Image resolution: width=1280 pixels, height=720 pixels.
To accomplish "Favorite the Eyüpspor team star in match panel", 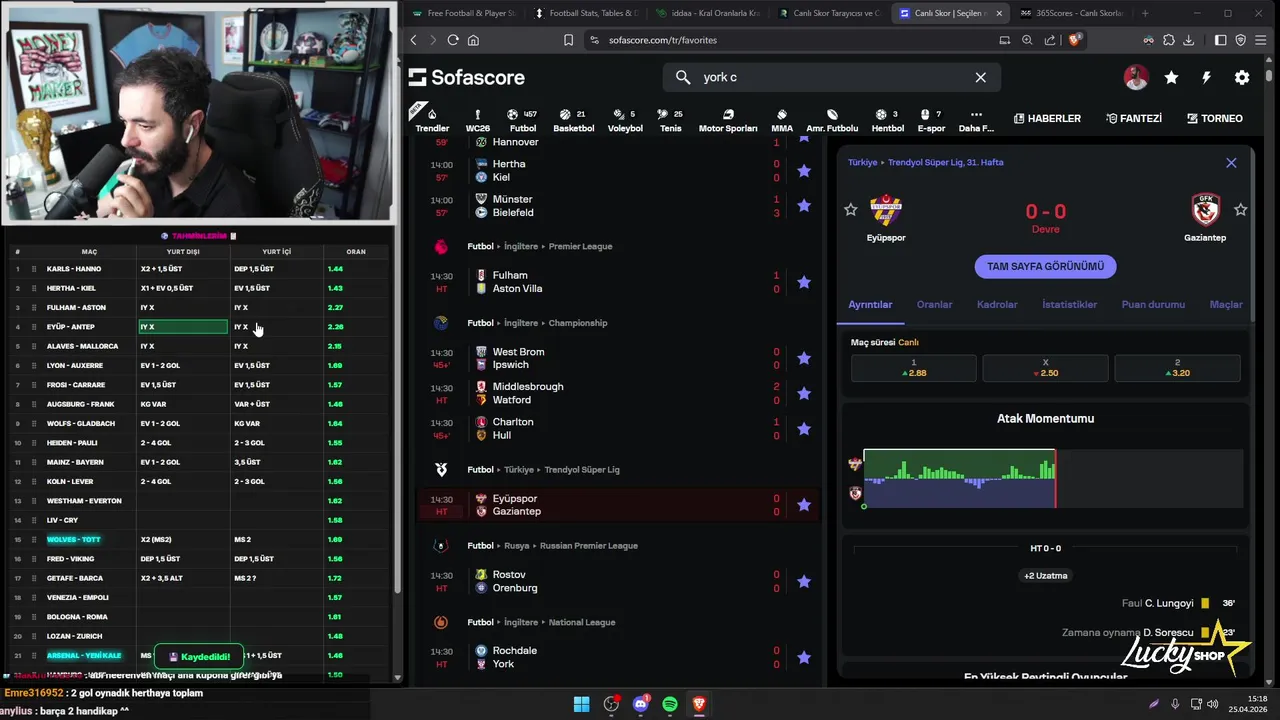I will (x=851, y=210).
